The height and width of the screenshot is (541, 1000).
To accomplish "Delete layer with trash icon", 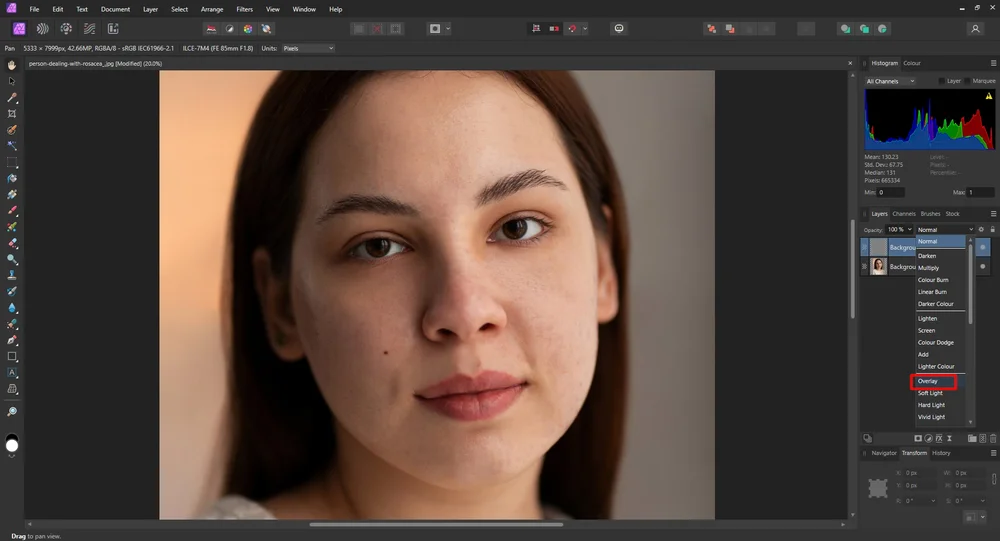I will pyautogui.click(x=993, y=438).
